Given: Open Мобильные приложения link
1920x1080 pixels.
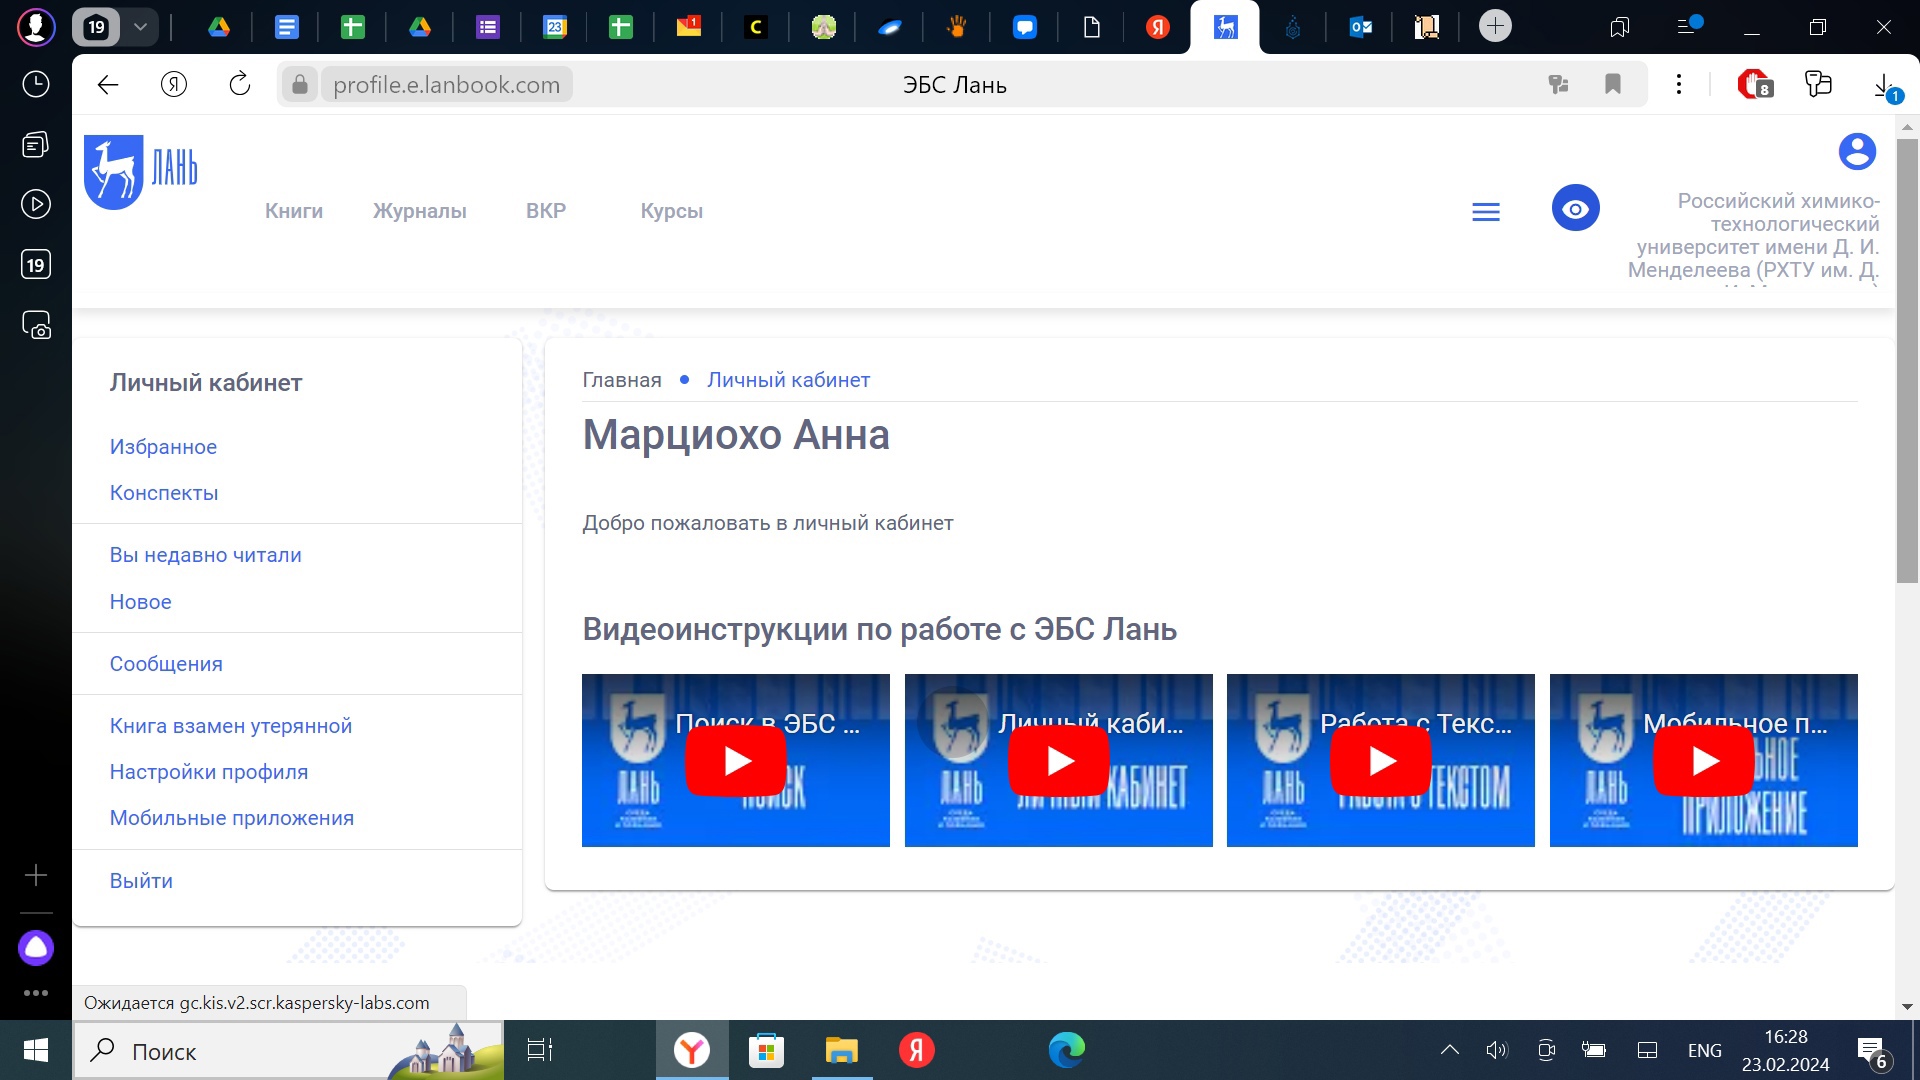Looking at the screenshot, I should [x=232, y=818].
